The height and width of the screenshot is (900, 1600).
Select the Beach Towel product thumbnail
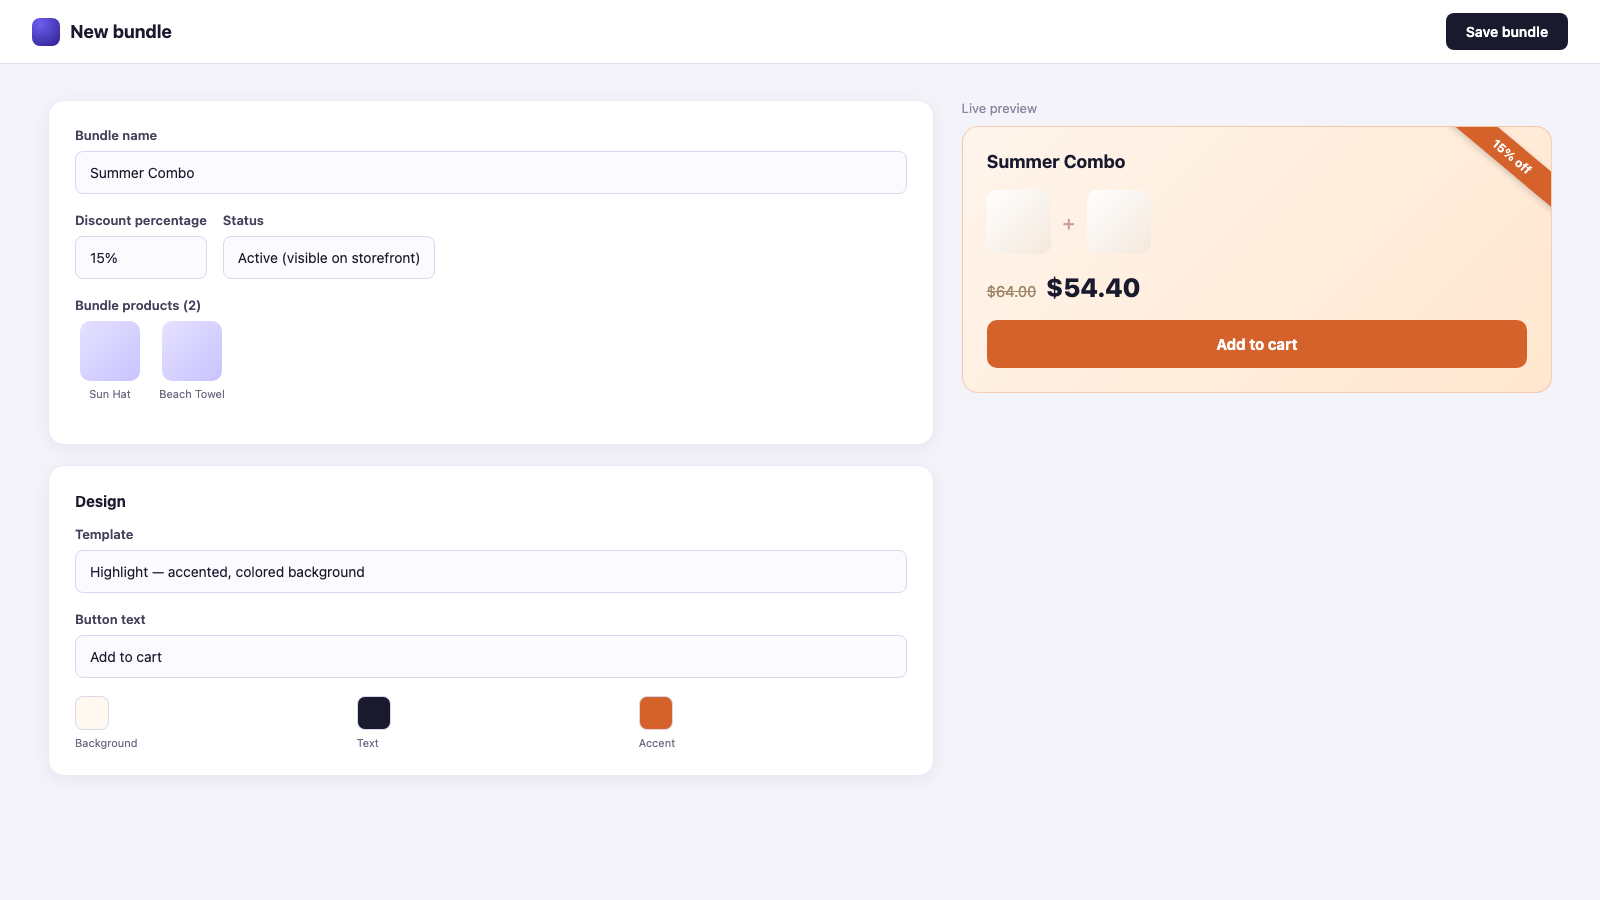(192, 351)
